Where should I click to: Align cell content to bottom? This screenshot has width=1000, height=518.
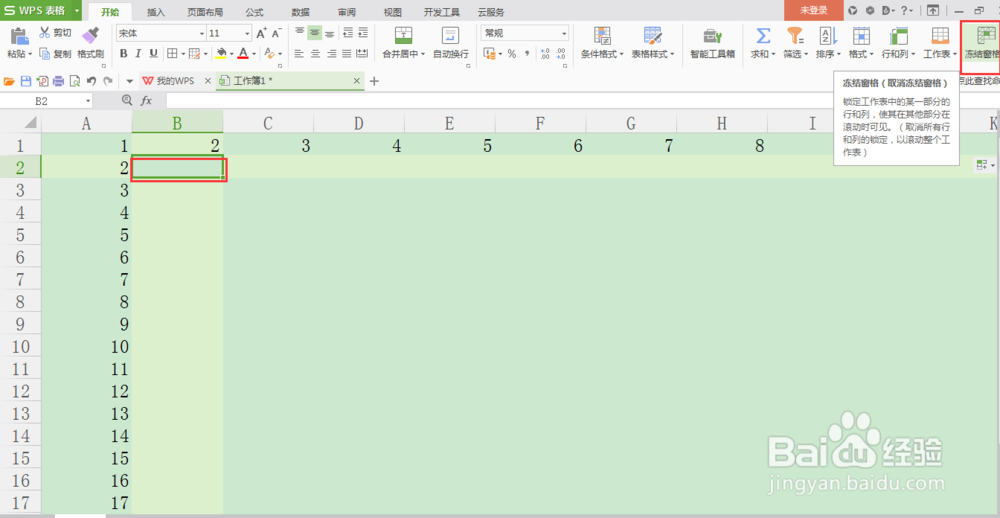point(330,33)
